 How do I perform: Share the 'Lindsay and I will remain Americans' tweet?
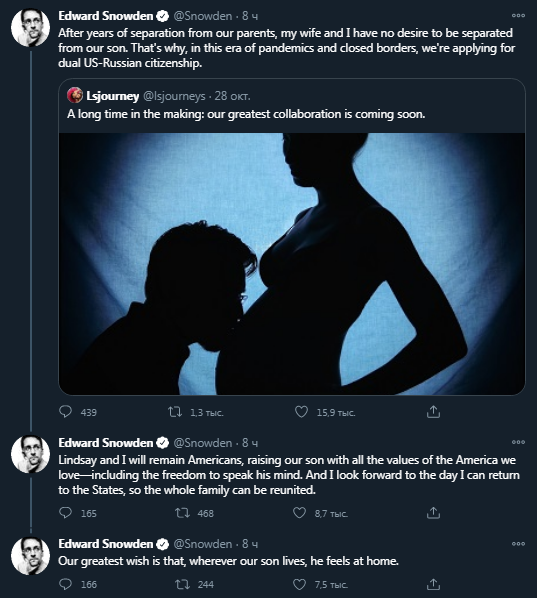(433, 513)
